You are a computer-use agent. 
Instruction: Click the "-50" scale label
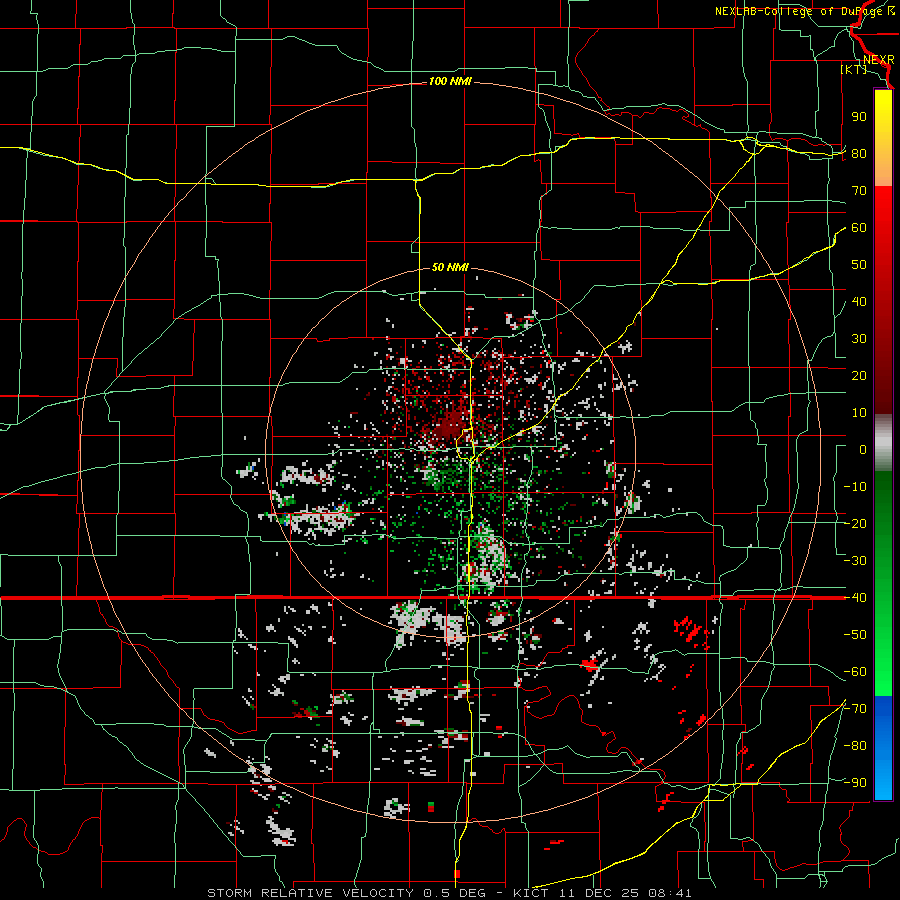[x=855, y=635]
